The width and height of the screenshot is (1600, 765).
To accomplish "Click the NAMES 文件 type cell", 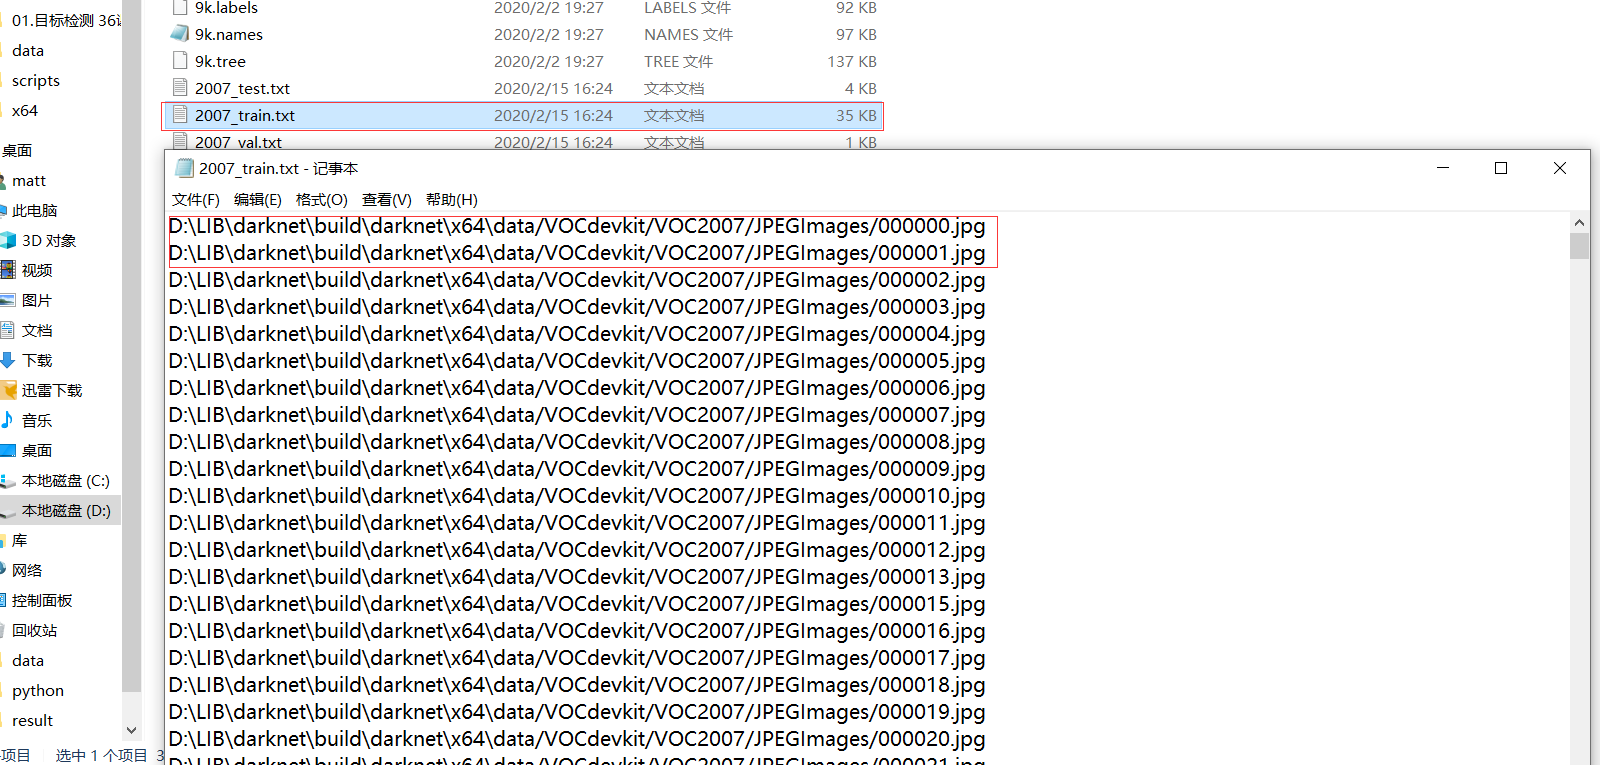I will [688, 34].
